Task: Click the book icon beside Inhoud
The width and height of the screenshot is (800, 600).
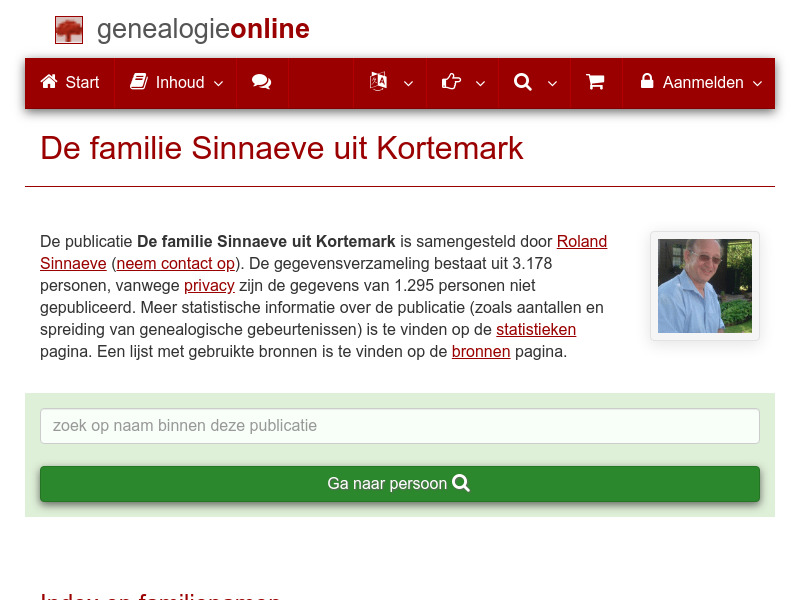Action: (x=137, y=83)
